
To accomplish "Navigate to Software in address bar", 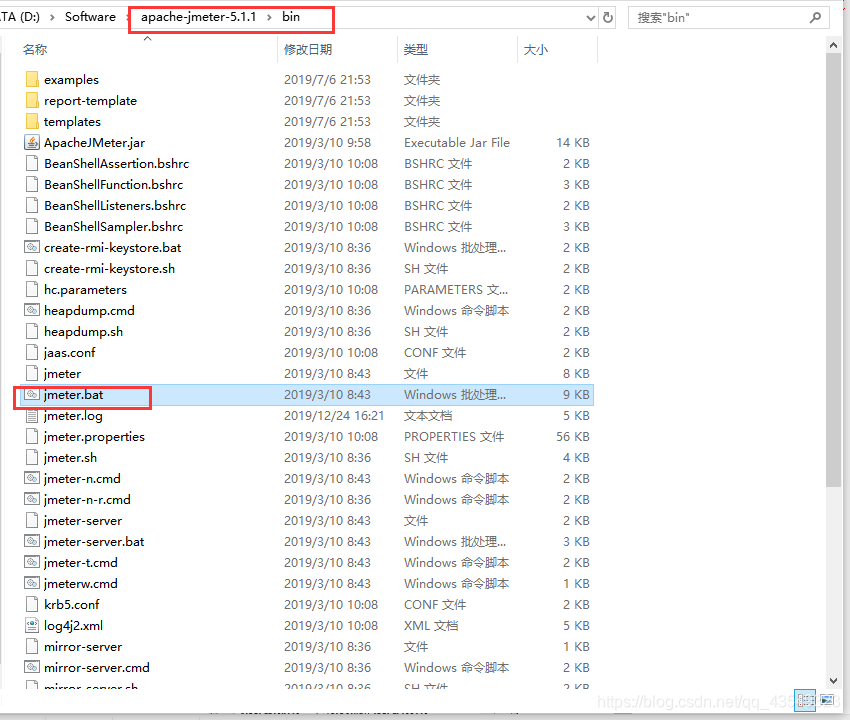I will pos(90,17).
